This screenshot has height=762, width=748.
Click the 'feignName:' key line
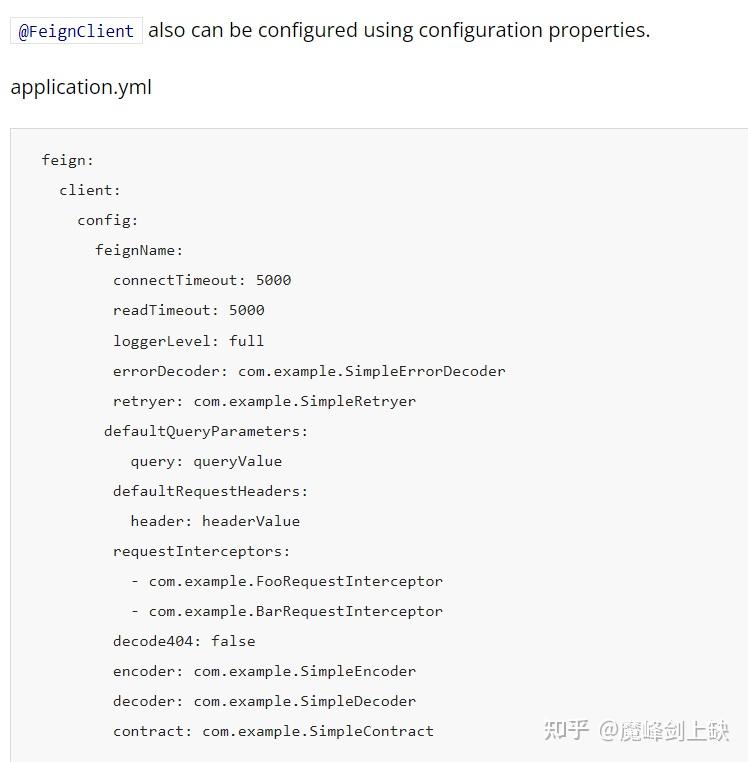click(x=139, y=250)
